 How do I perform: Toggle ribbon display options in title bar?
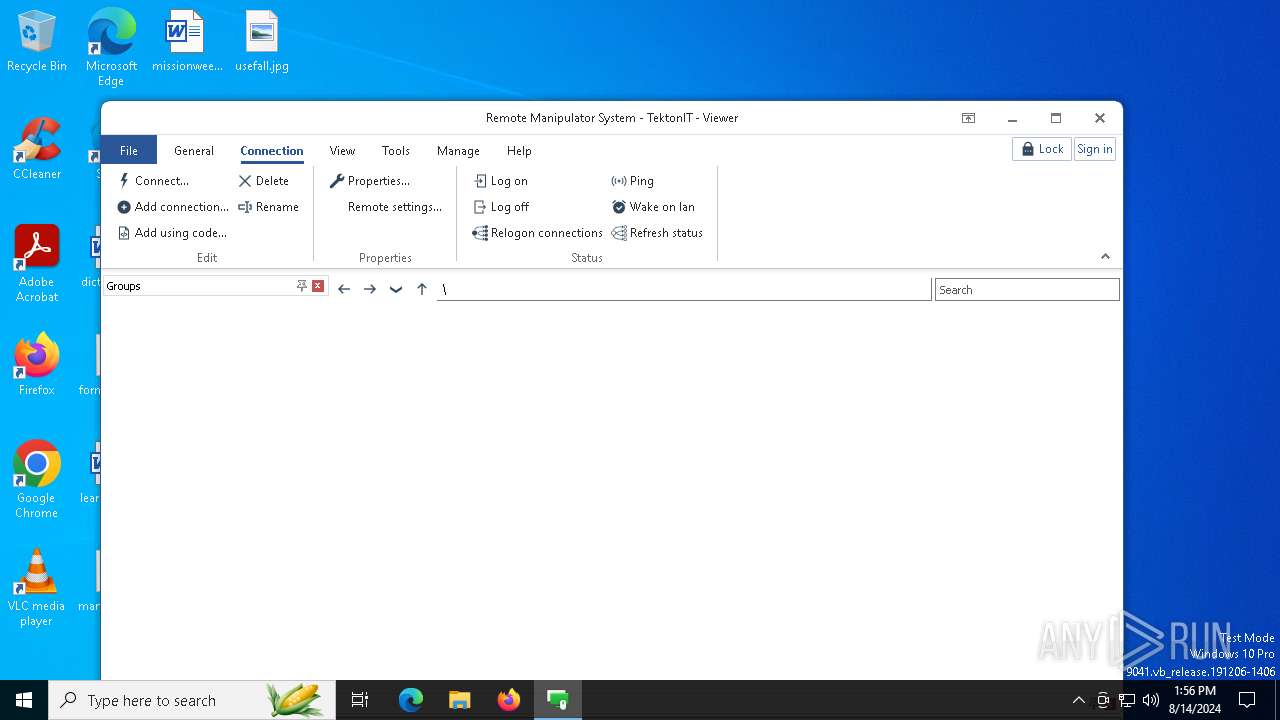click(968, 118)
